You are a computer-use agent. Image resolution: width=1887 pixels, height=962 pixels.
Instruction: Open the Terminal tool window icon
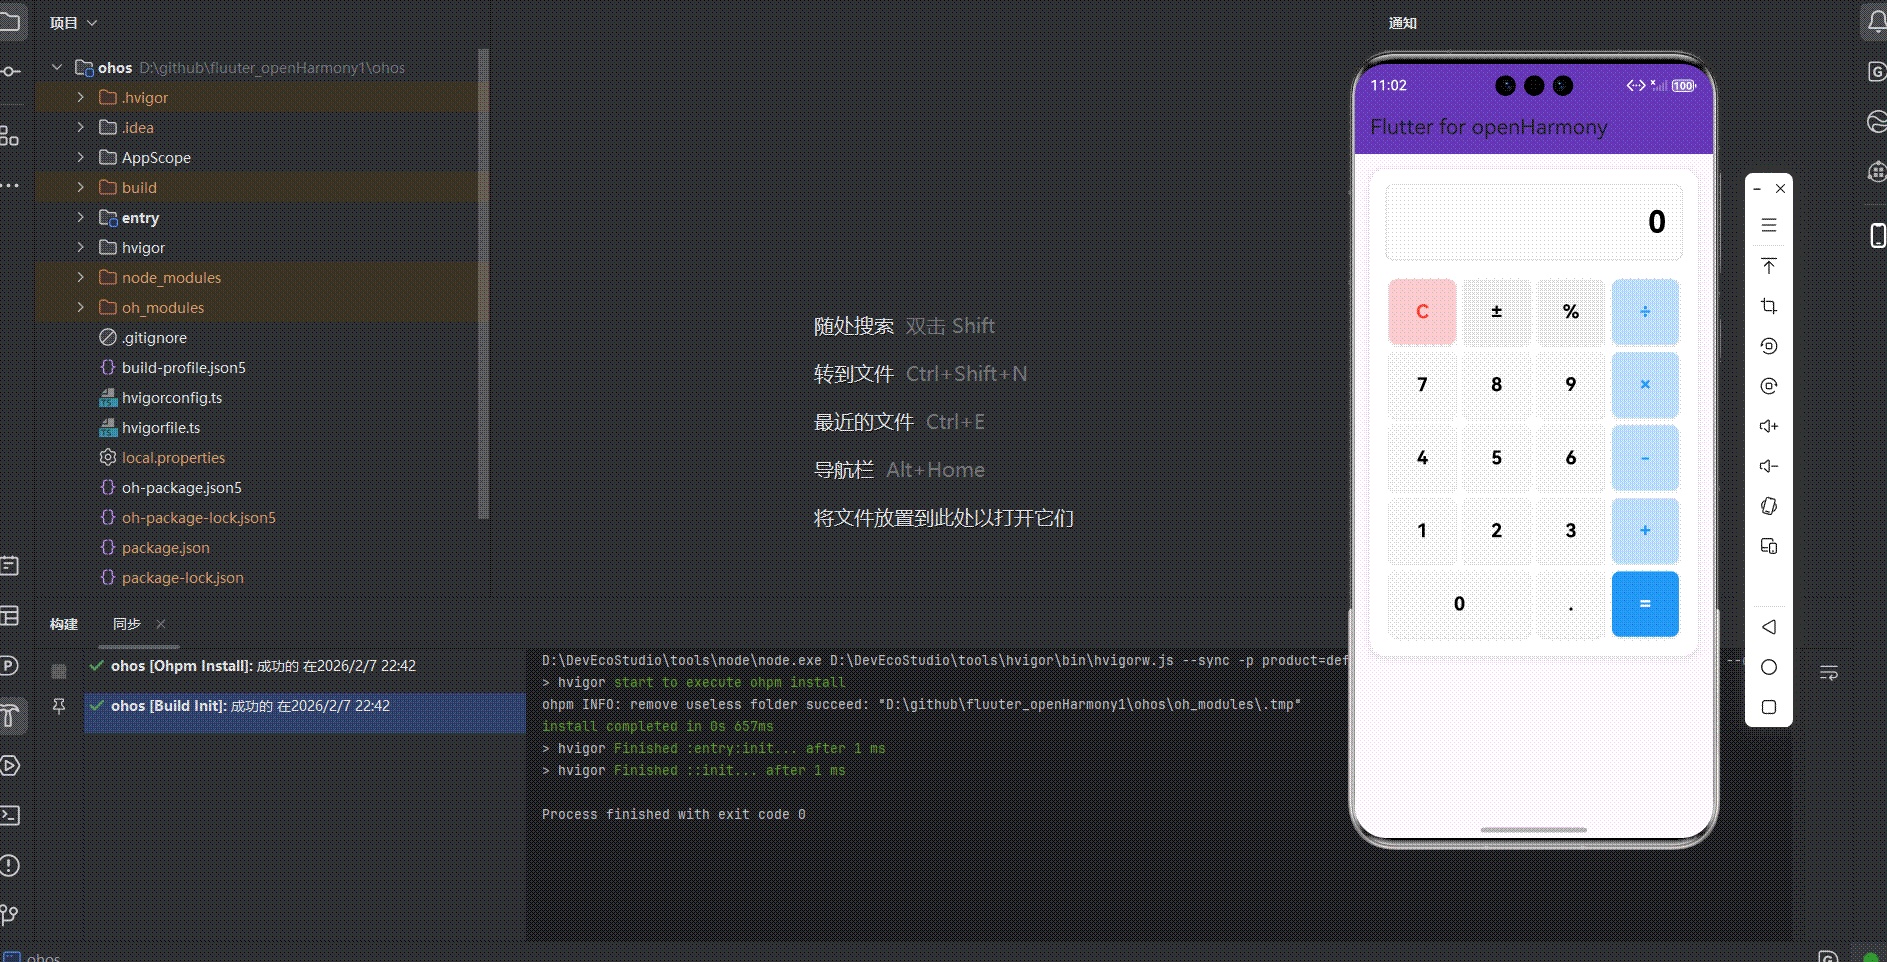[x=10, y=815]
